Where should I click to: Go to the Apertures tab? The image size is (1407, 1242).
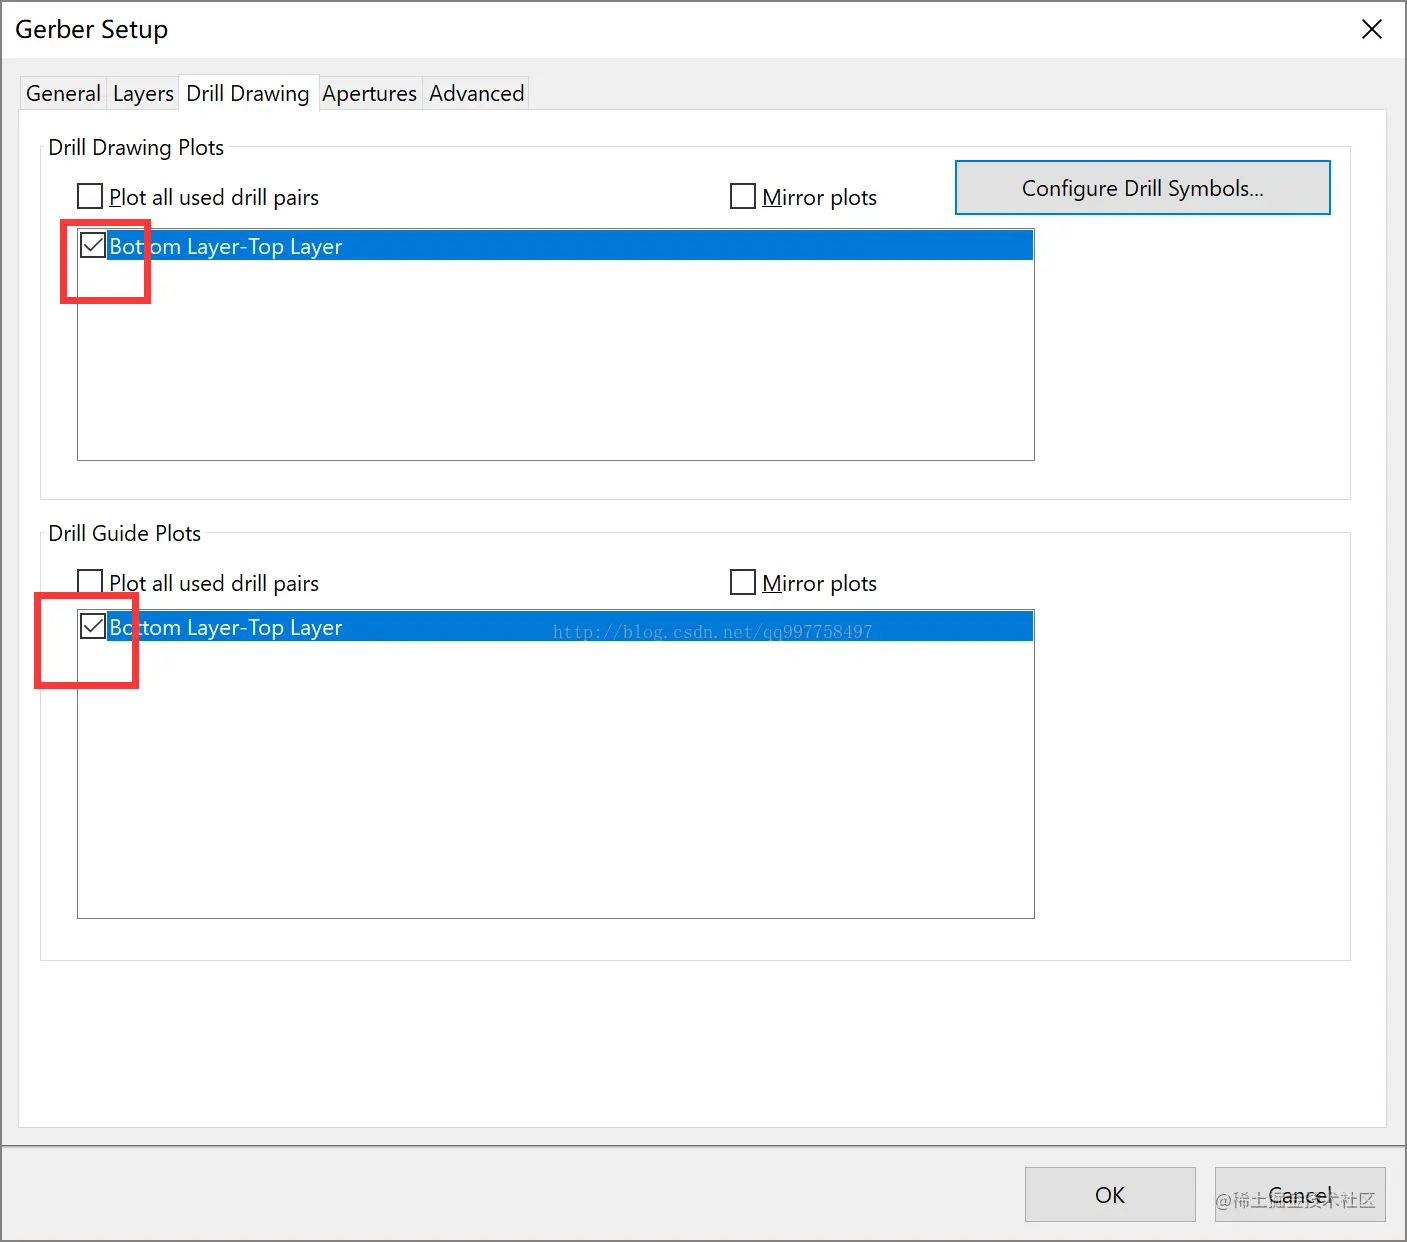[369, 93]
